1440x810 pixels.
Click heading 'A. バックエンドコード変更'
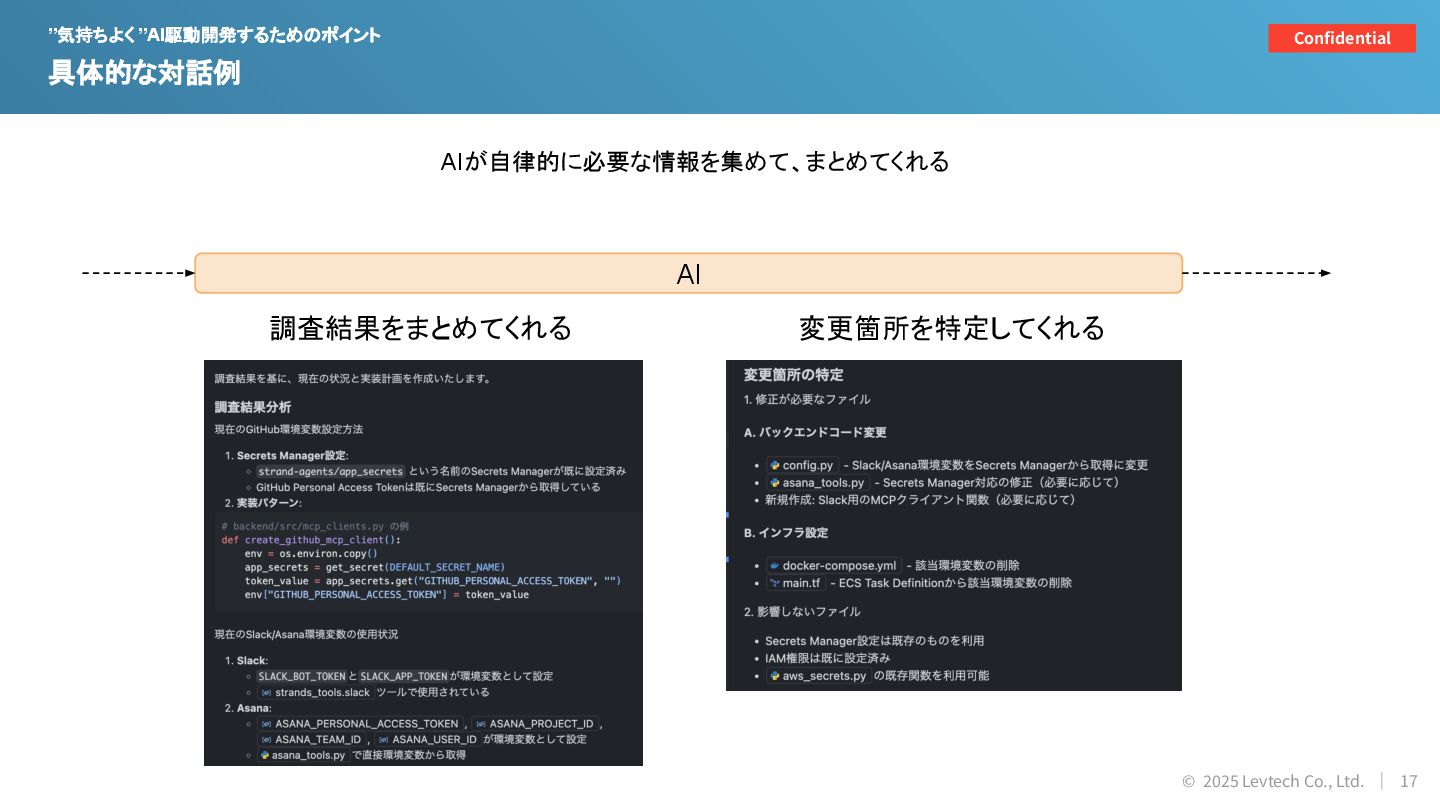pyautogui.click(x=815, y=432)
